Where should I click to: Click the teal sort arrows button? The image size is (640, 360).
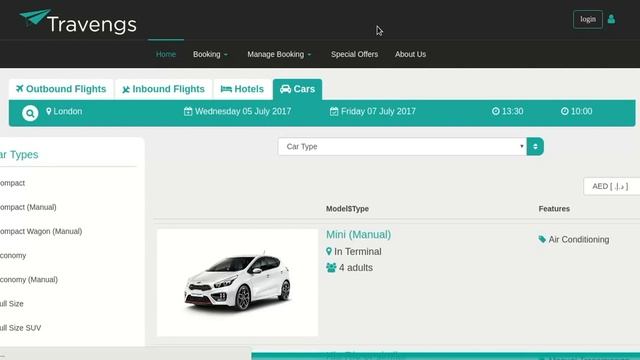pyautogui.click(x=535, y=147)
